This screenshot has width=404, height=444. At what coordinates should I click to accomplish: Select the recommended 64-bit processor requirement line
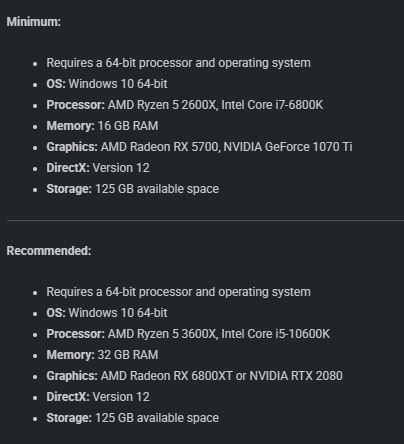coord(178,292)
